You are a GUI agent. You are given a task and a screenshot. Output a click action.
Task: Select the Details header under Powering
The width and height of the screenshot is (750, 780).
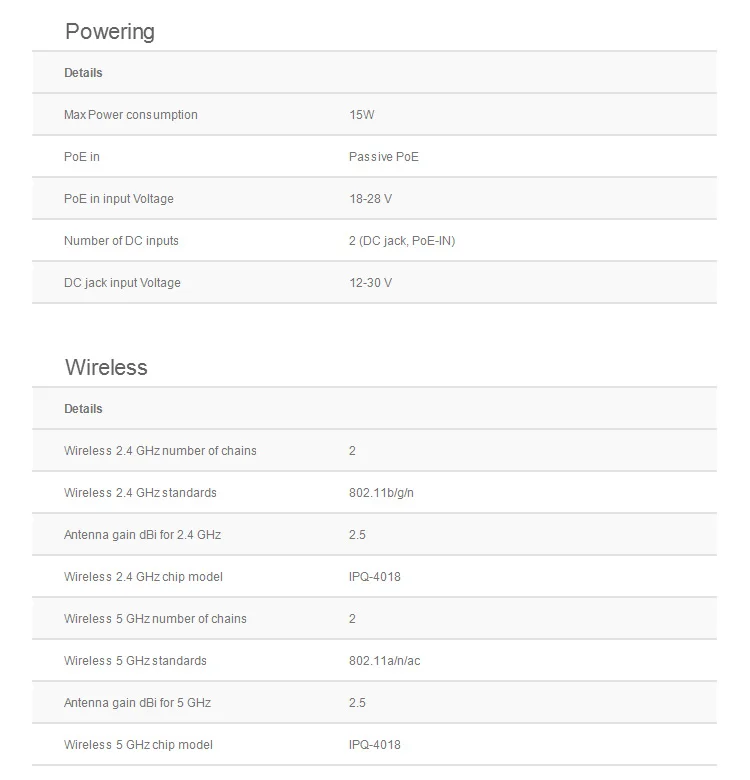[x=83, y=73]
